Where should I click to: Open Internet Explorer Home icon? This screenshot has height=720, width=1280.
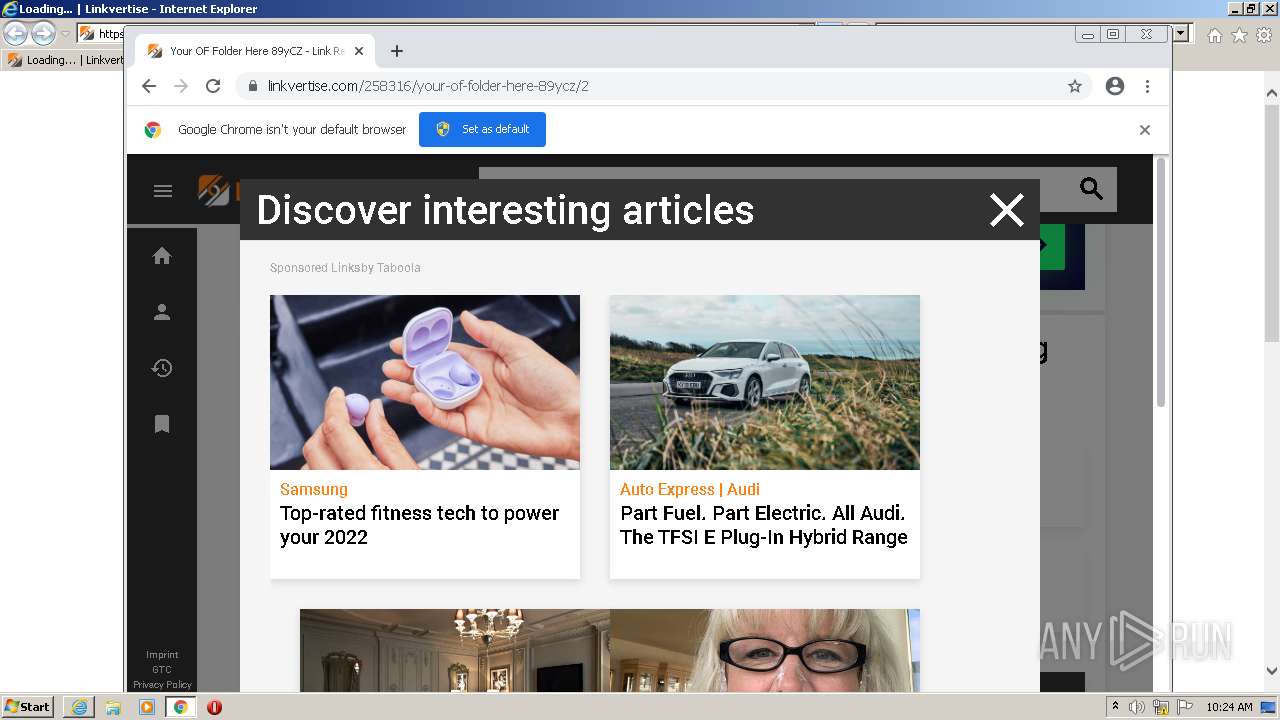click(x=1215, y=35)
